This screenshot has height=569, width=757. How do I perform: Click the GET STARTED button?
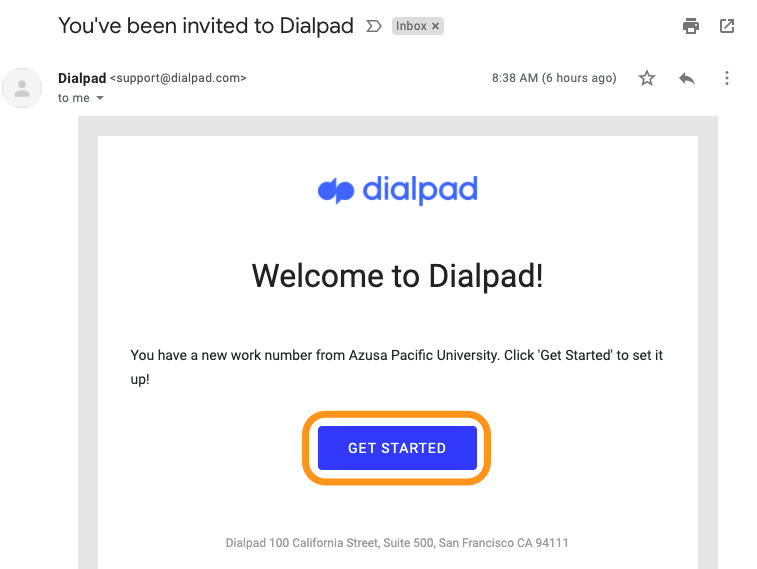(397, 448)
